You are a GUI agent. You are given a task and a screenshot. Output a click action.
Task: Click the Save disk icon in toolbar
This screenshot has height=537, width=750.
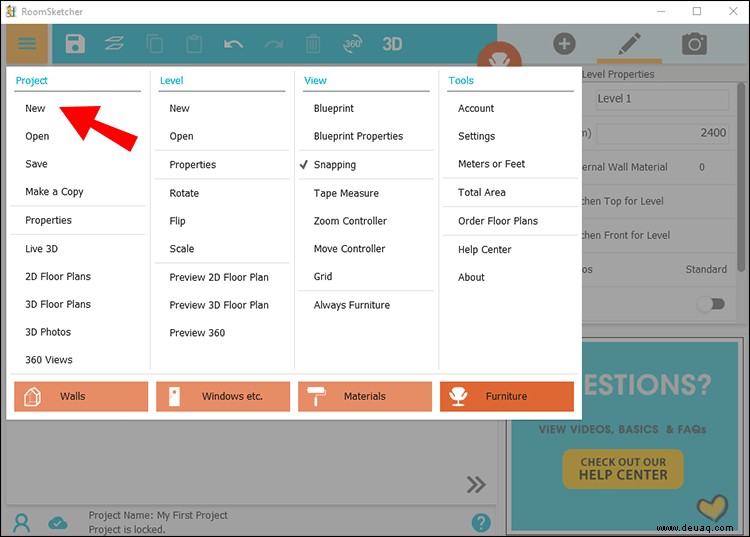pos(75,44)
